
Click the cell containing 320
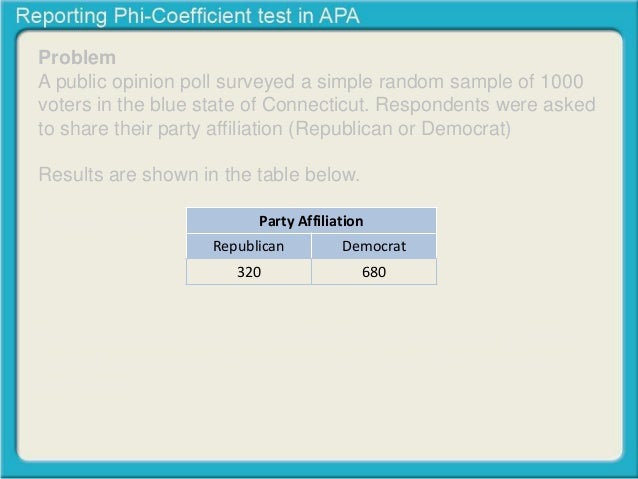249,272
